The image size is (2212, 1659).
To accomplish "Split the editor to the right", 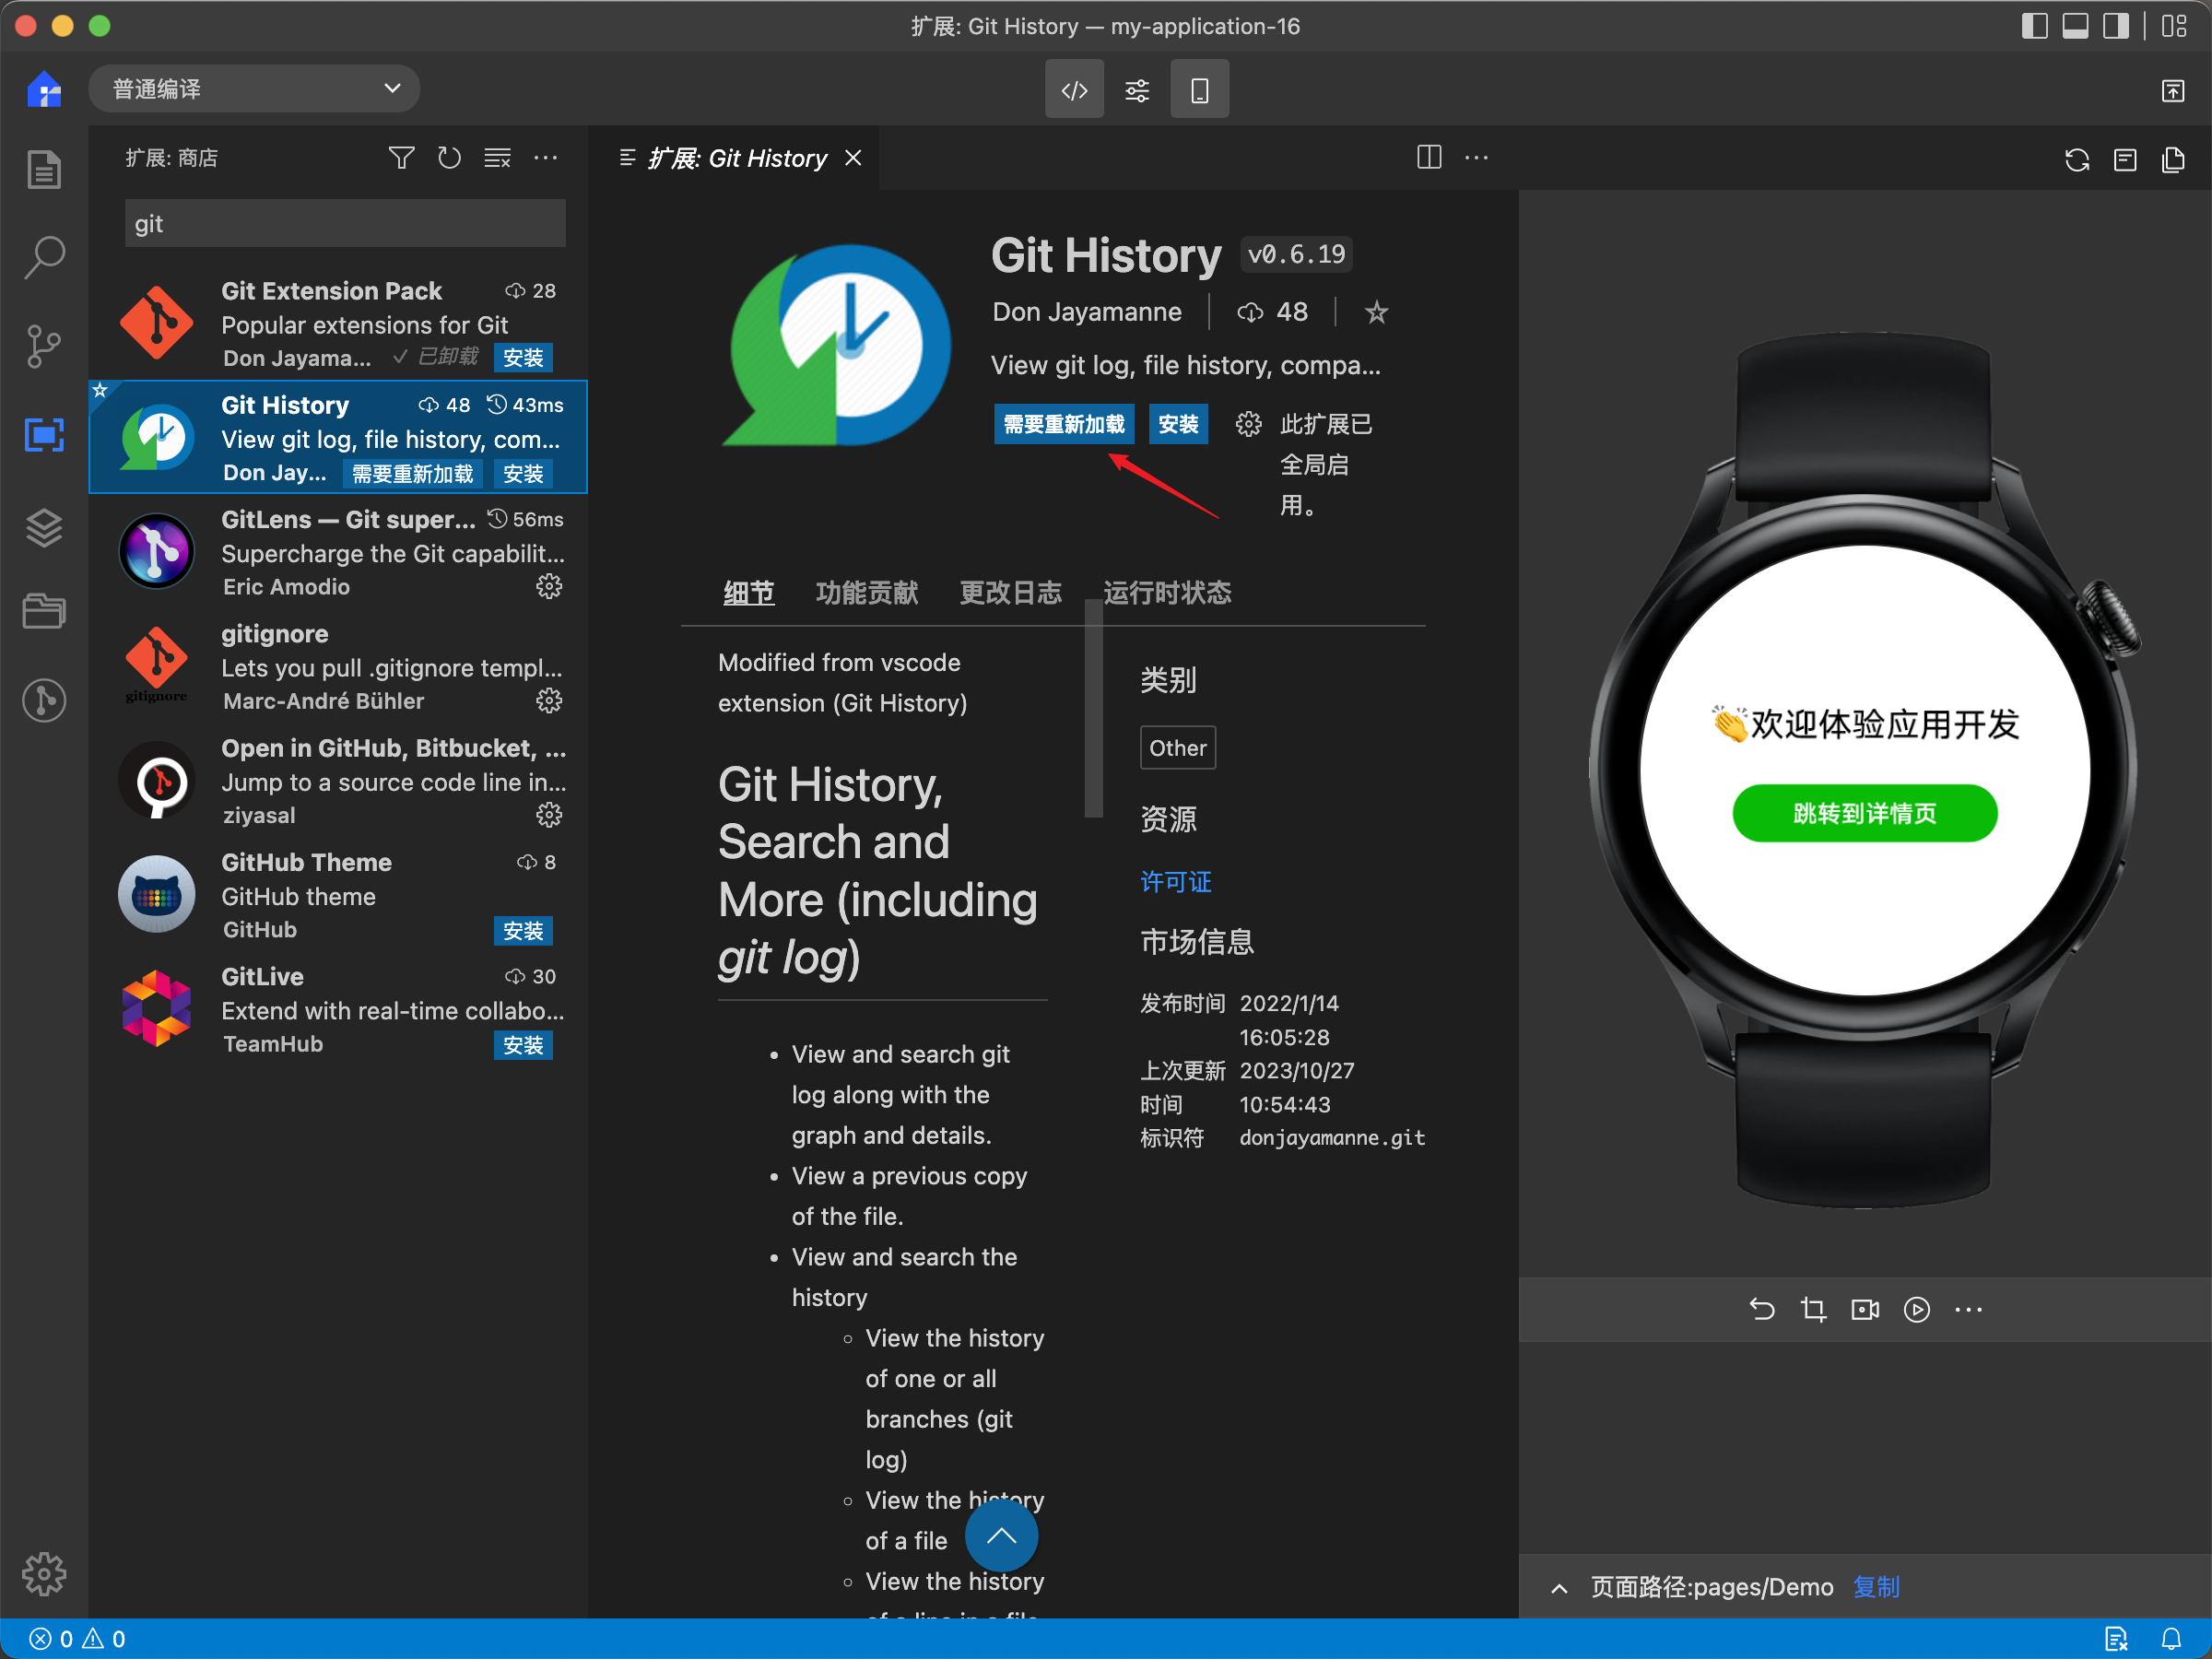I will click(1429, 158).
